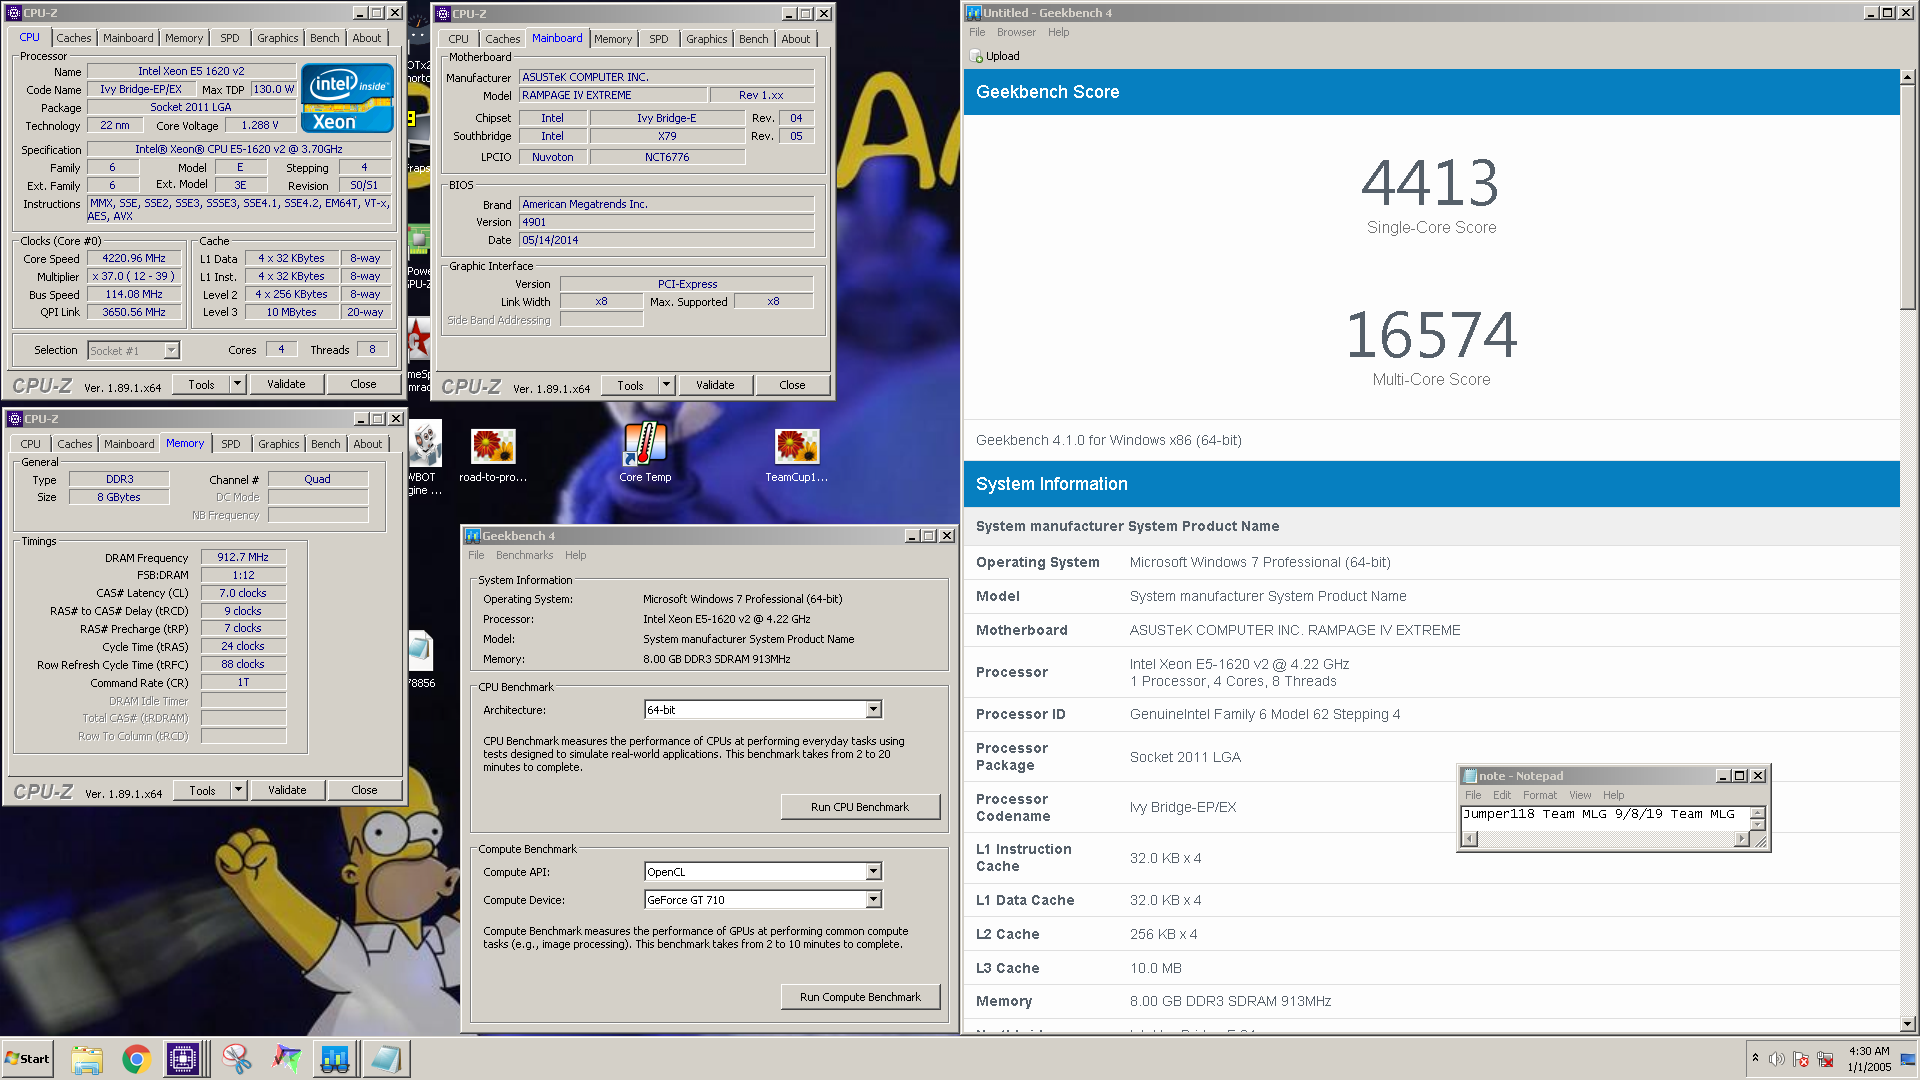Switch to the CPU tab in the CPU-Z Memory window
The height and width of the screenshot is (1080, 1920).
(31, 444)
